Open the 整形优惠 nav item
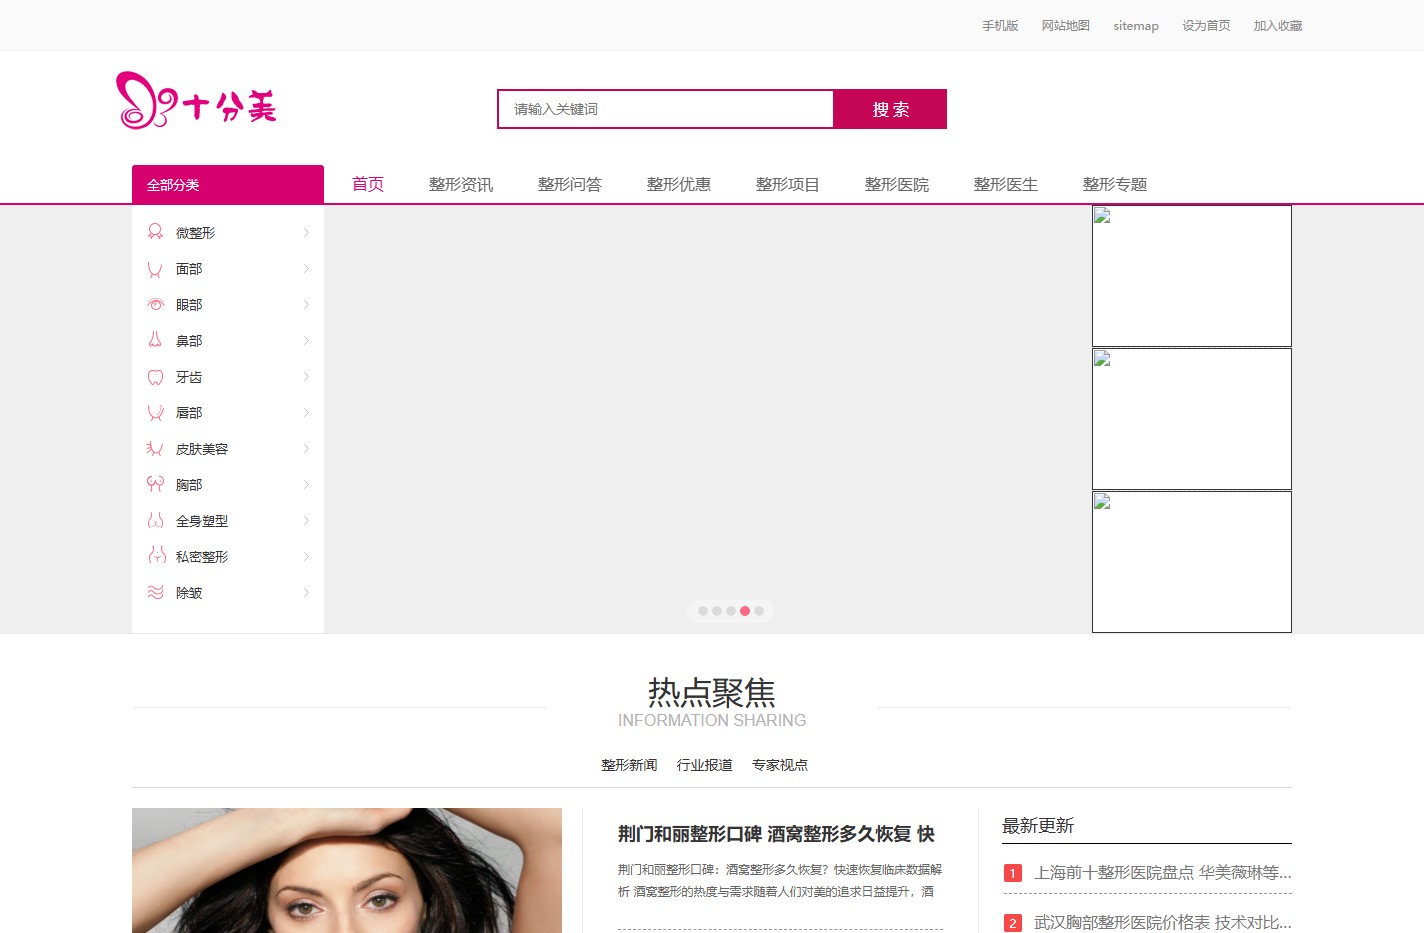The height and width of the screenshot is (933, 1424). (679, 184)
